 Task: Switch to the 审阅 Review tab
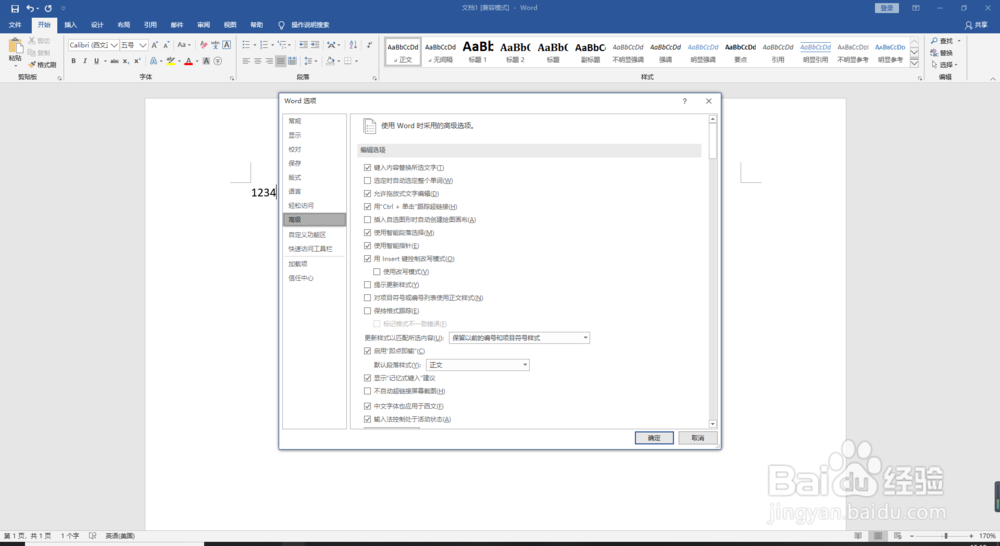coord(203,25)
